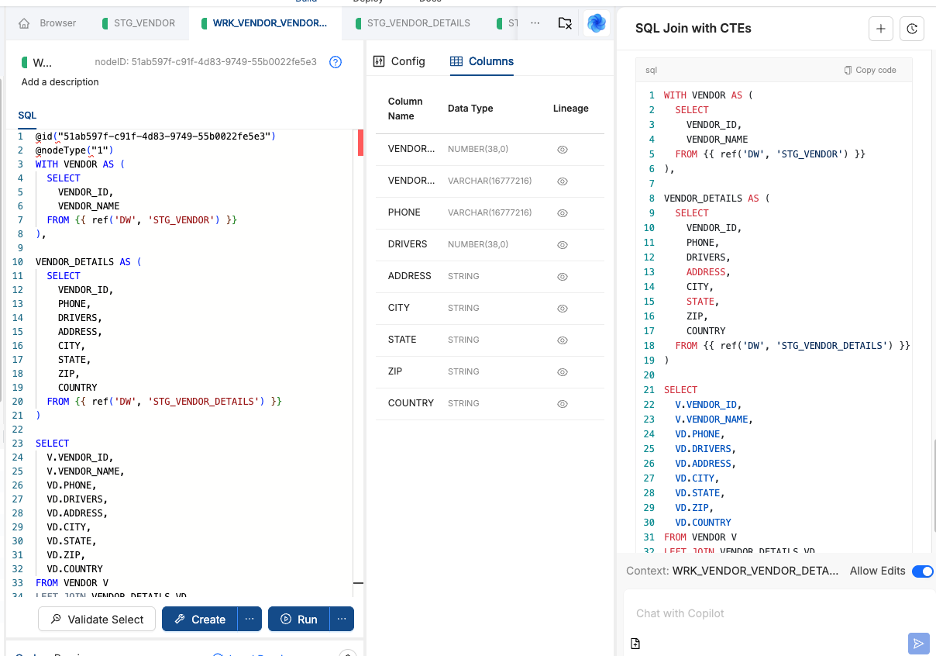This screenshot has height=656, width=936.
Task: Click the Validate Select button
Action: click(x=97, y=619)
